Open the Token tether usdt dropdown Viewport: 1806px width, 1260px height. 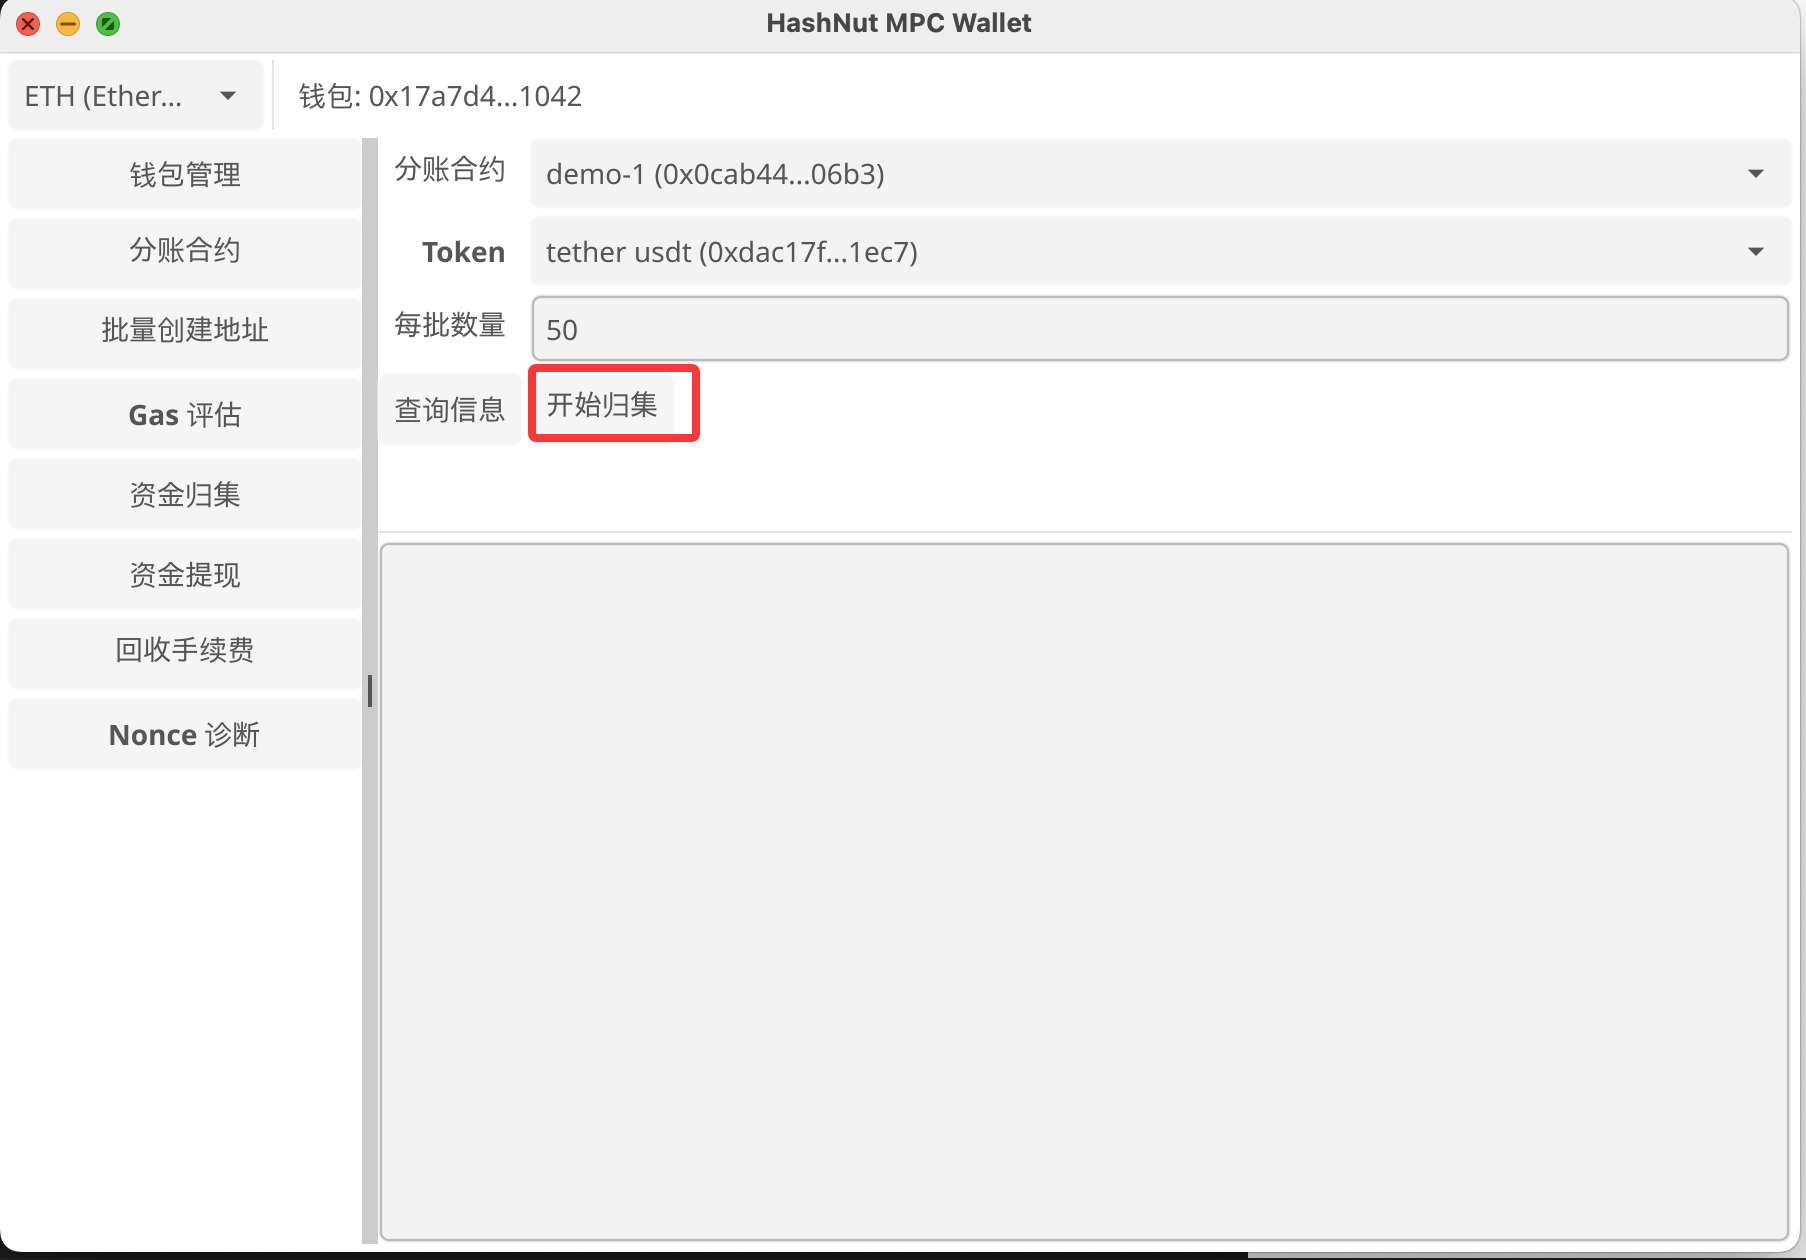click(1159, 252)
